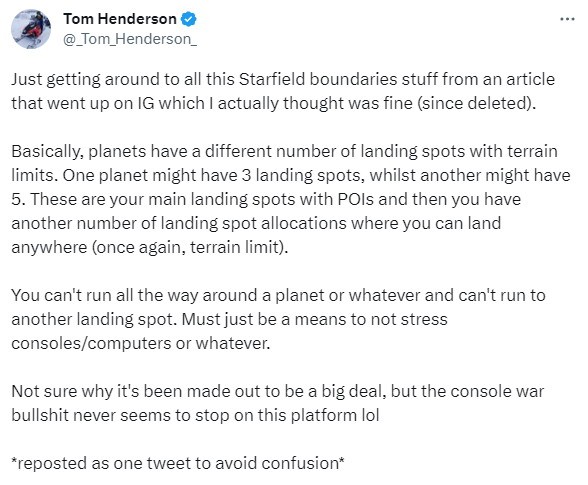The width and height of the screenshot is (588, 485).
Task: Click the "console war" phrase
Action: 497,391
